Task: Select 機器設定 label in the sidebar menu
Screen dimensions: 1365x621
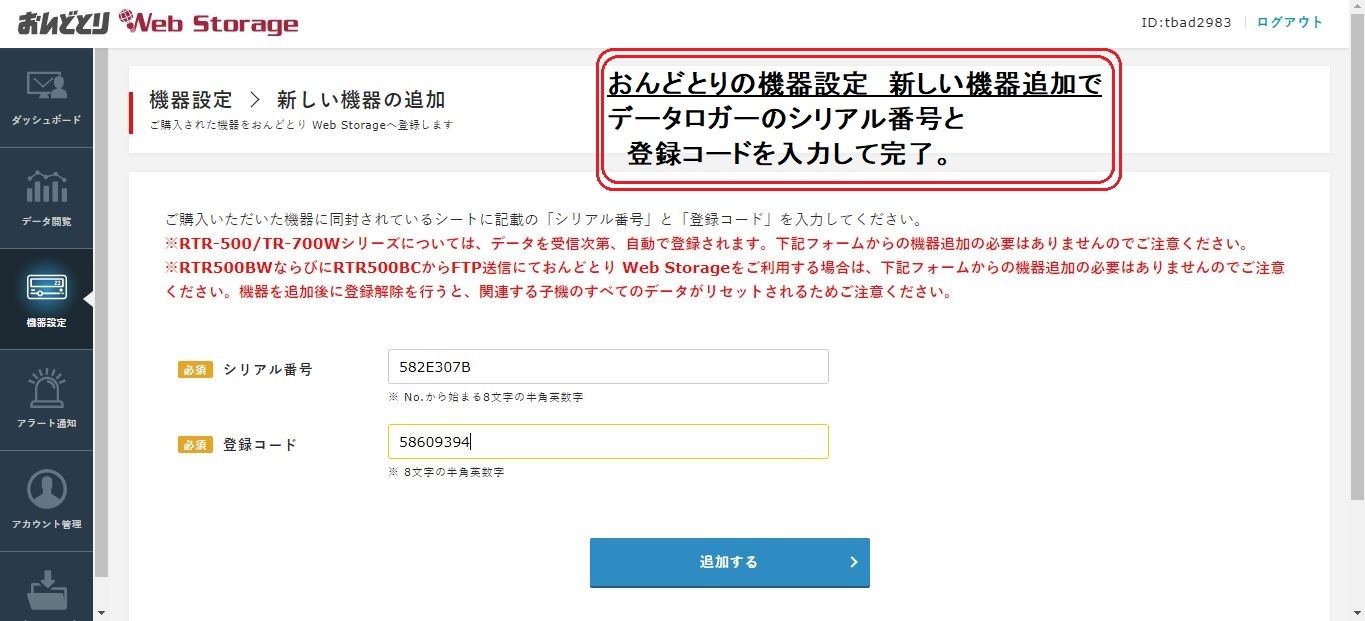Action: point(46,322)
